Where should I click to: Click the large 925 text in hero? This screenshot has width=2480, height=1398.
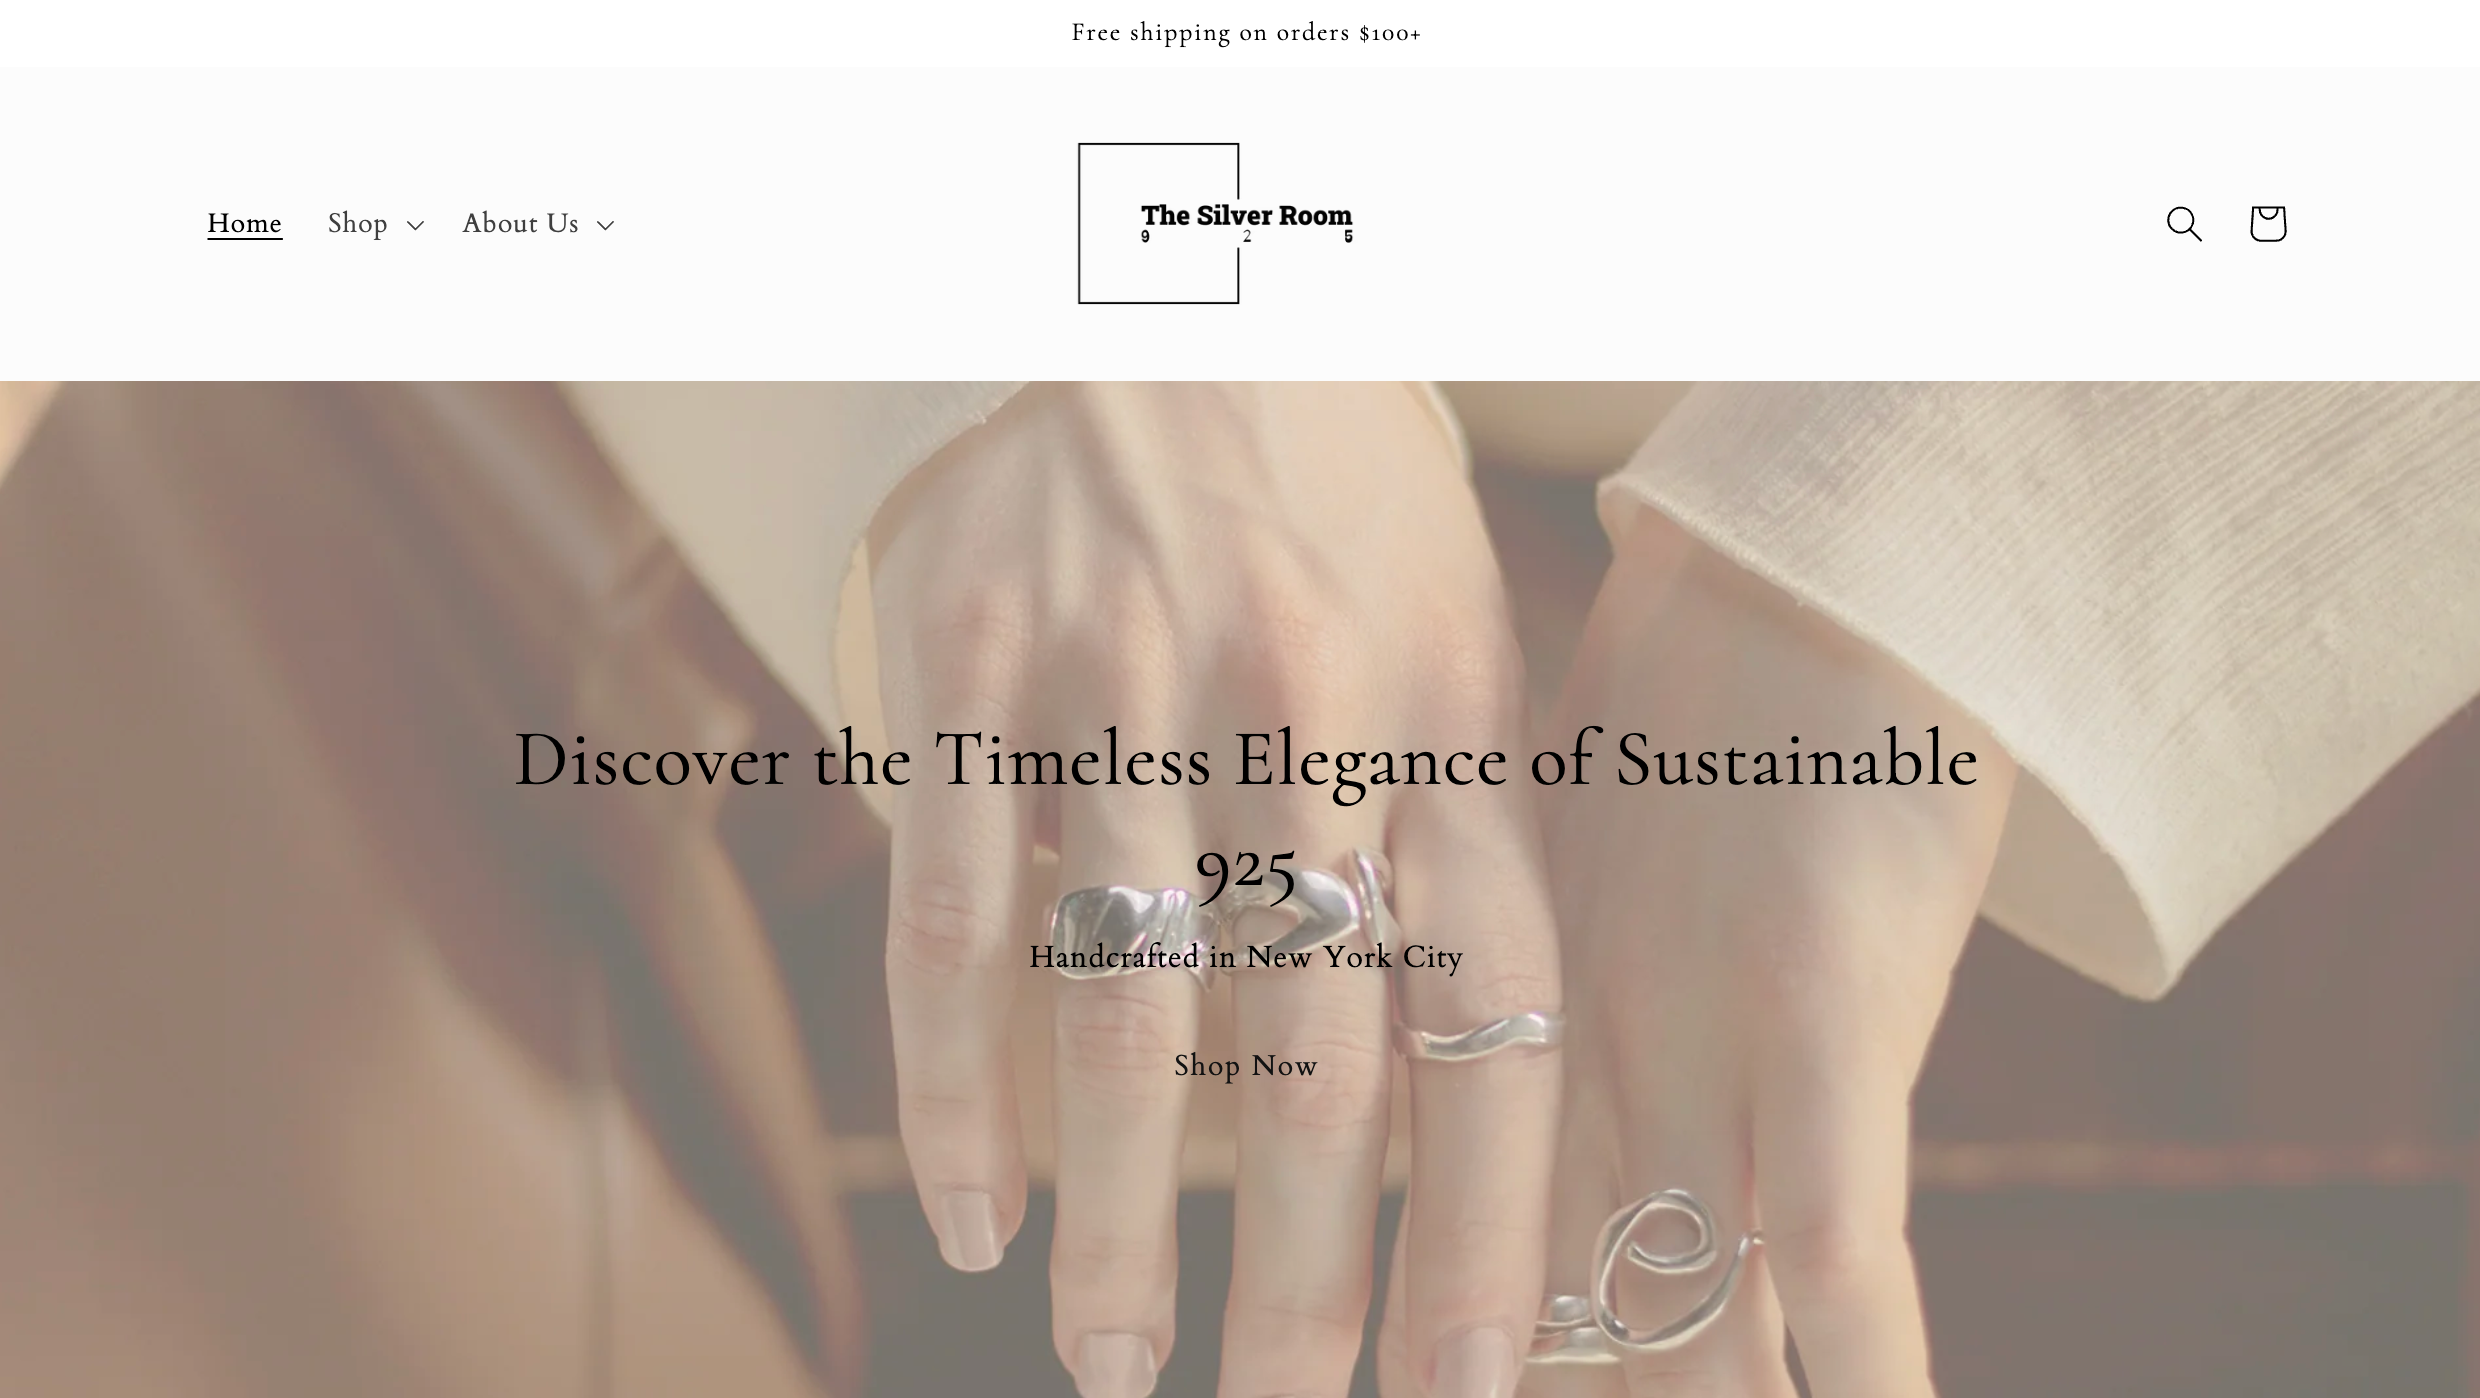pos(1246,870)
